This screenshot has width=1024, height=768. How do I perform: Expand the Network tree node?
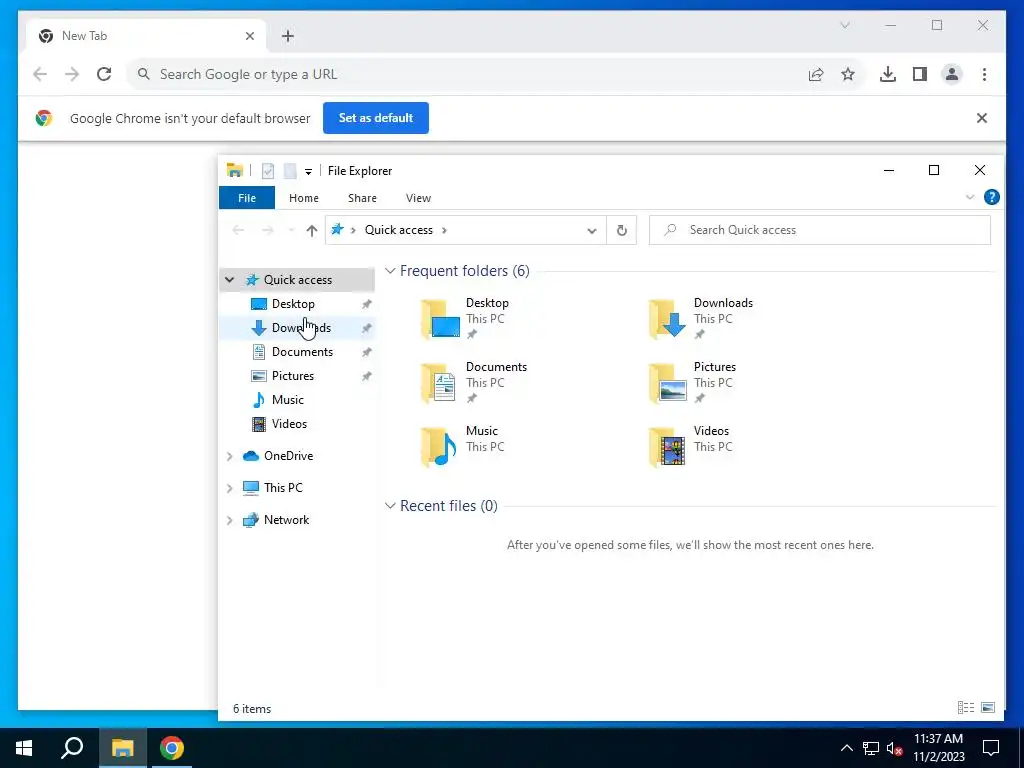[229, 520]
